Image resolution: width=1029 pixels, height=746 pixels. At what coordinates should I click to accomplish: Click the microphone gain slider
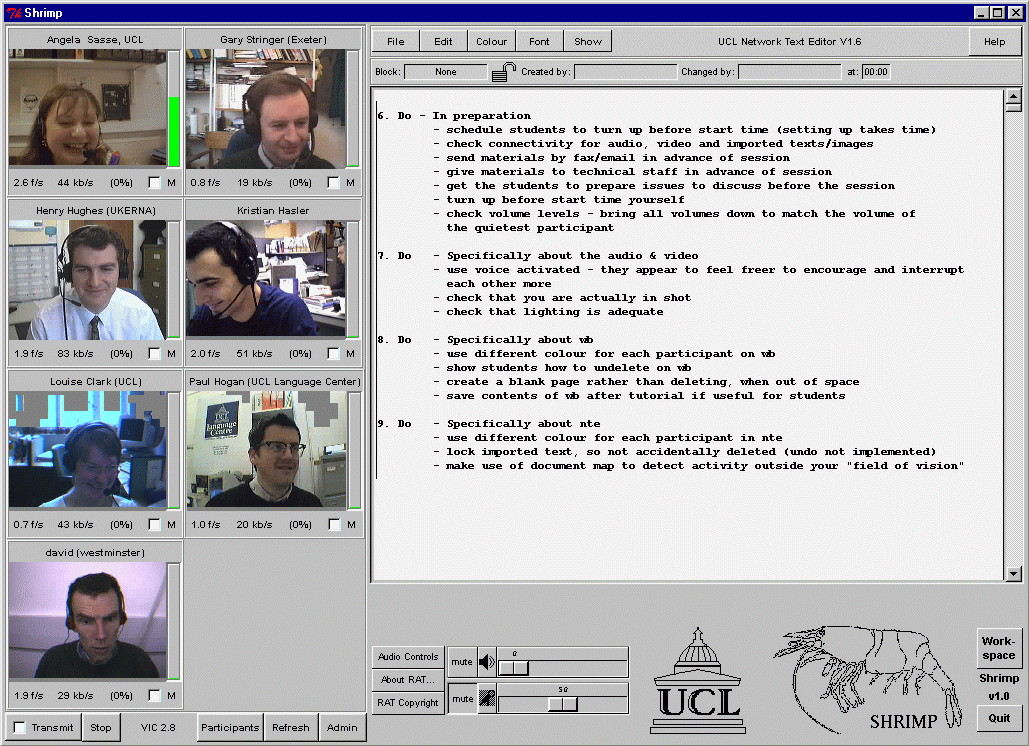(562, 704)
